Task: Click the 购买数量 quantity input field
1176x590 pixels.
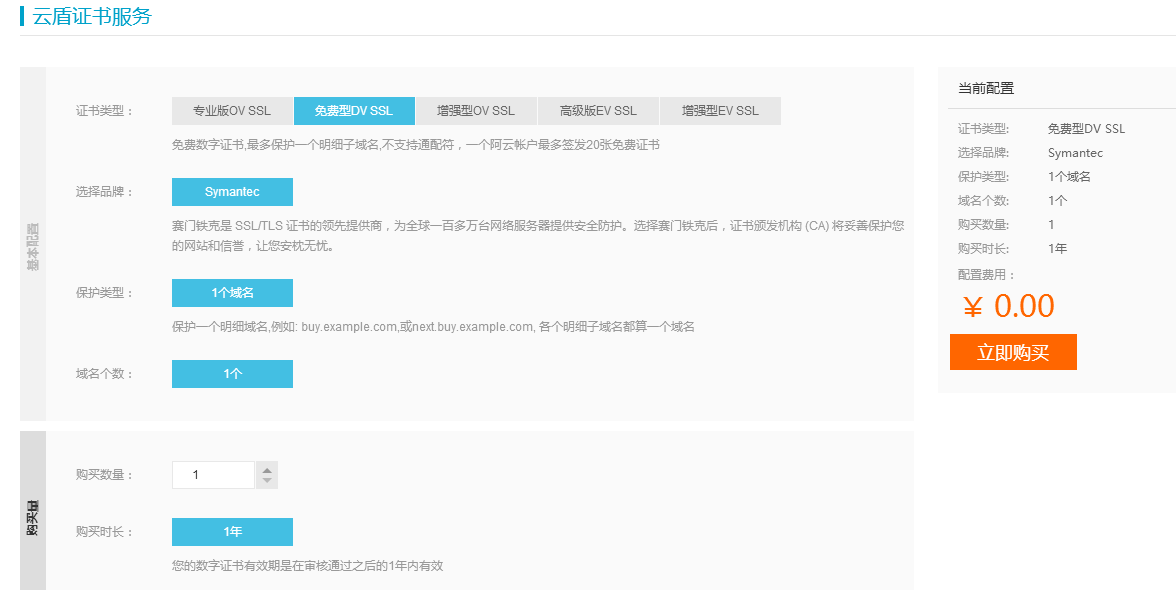Action: click(x=214, y=475)
